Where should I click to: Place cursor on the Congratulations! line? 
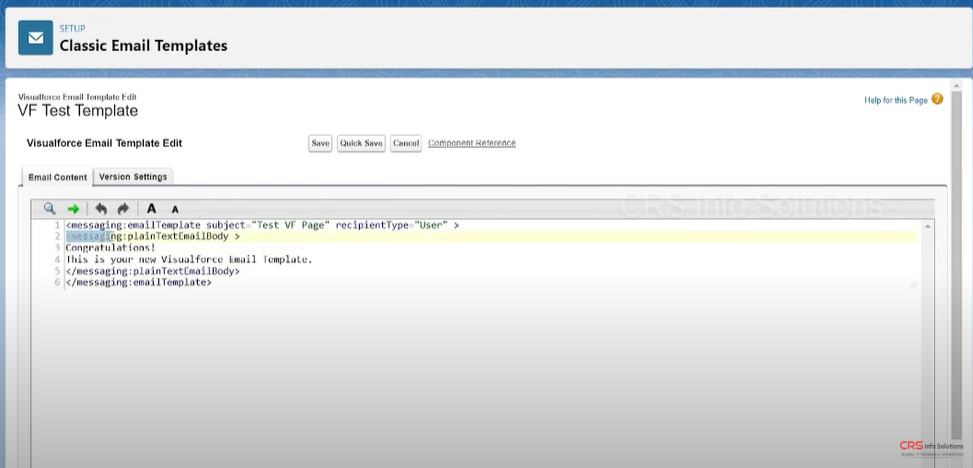pyautogui.click(x=110, y=248)
